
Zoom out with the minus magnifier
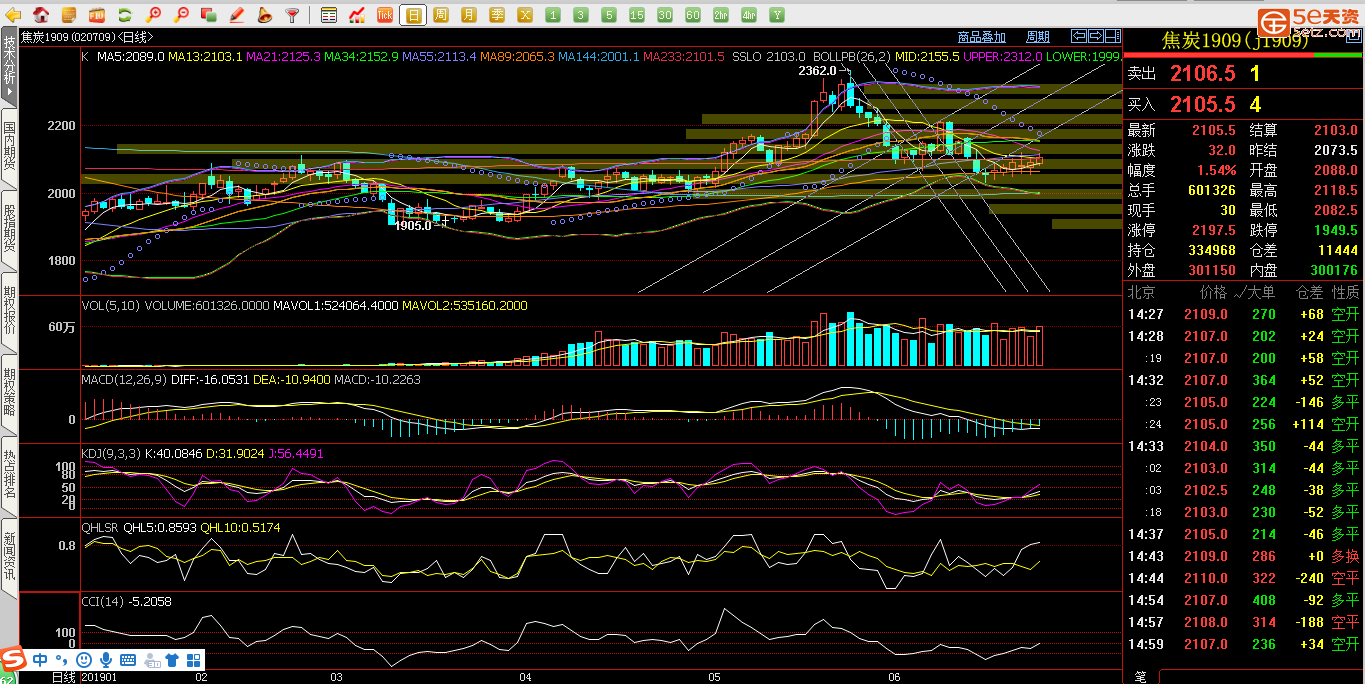tap(181, 15)
